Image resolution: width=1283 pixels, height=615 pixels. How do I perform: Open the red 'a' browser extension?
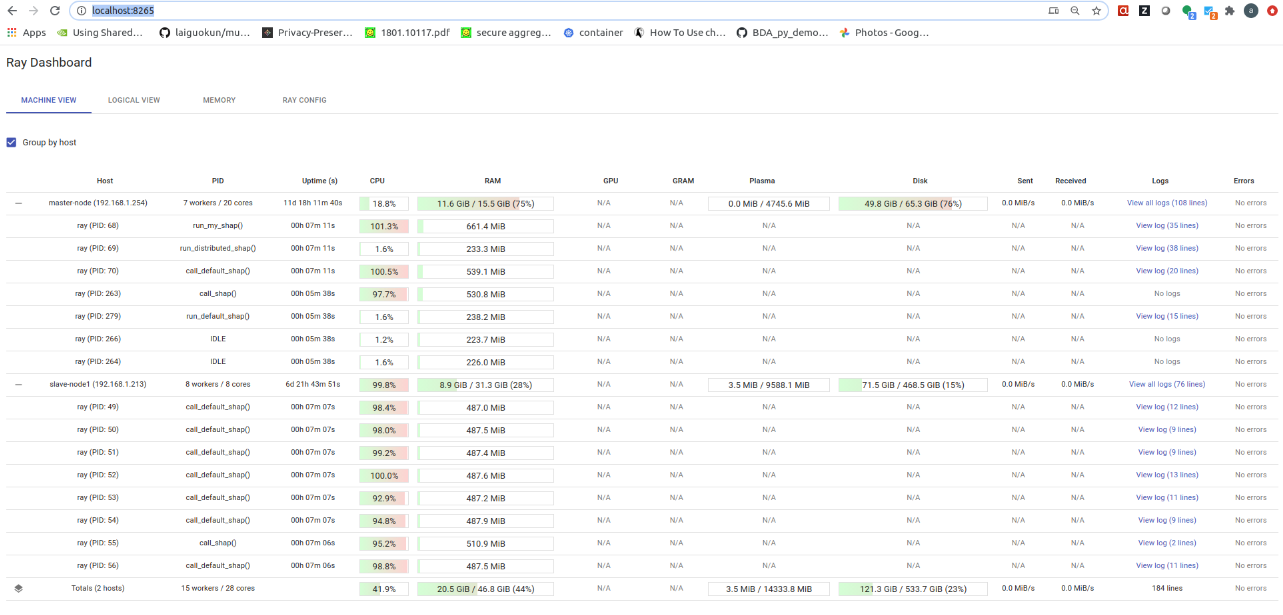pos(1123,11)
